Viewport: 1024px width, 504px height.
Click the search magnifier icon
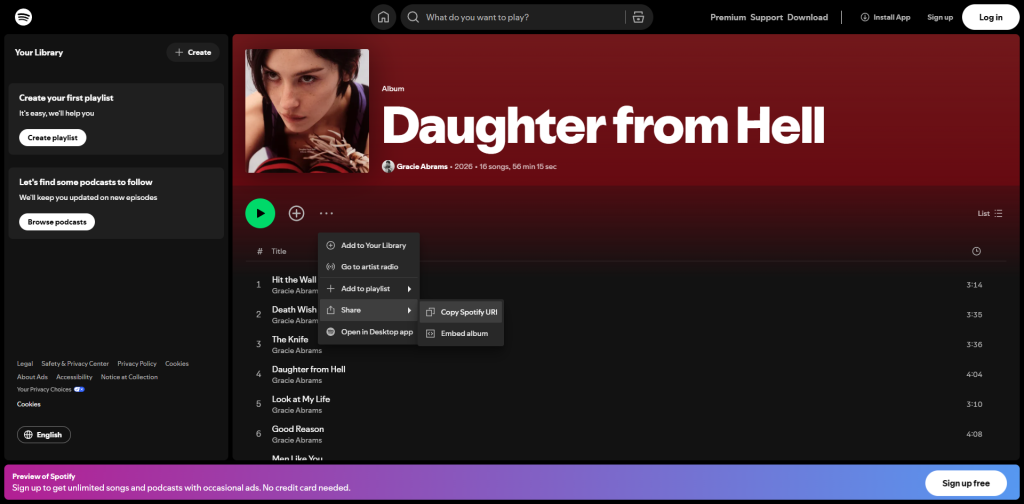[x=413, y=17]
